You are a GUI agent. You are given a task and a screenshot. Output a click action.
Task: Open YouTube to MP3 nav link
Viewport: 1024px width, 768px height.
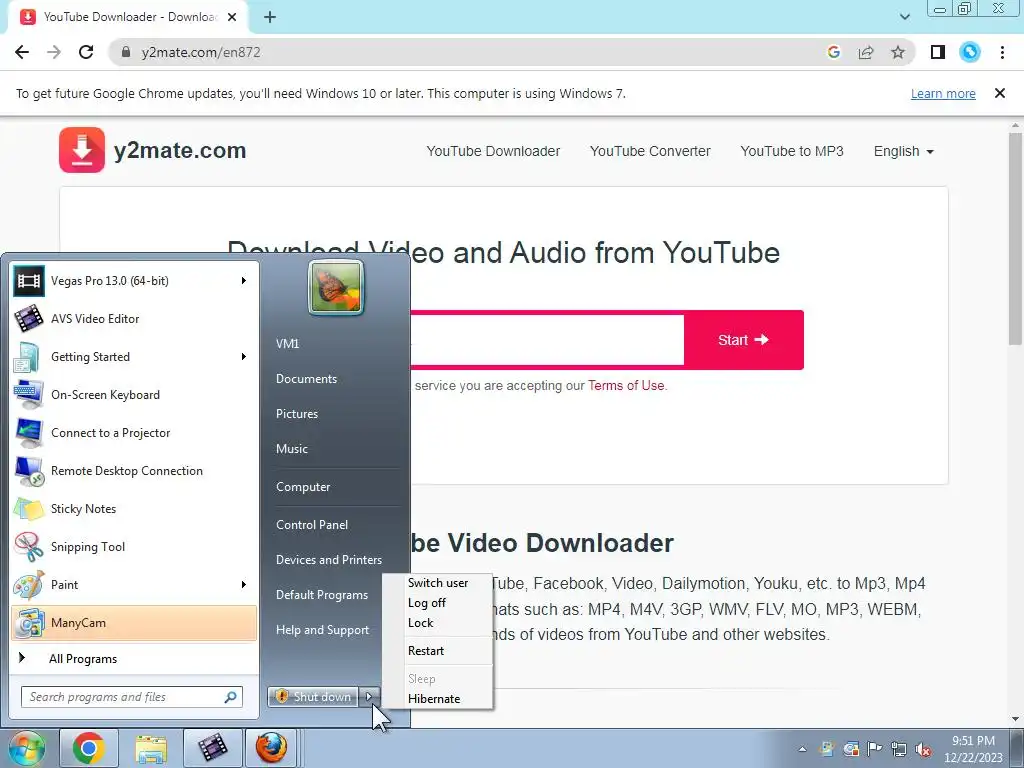pyautogui.click(x=792, y=152)
